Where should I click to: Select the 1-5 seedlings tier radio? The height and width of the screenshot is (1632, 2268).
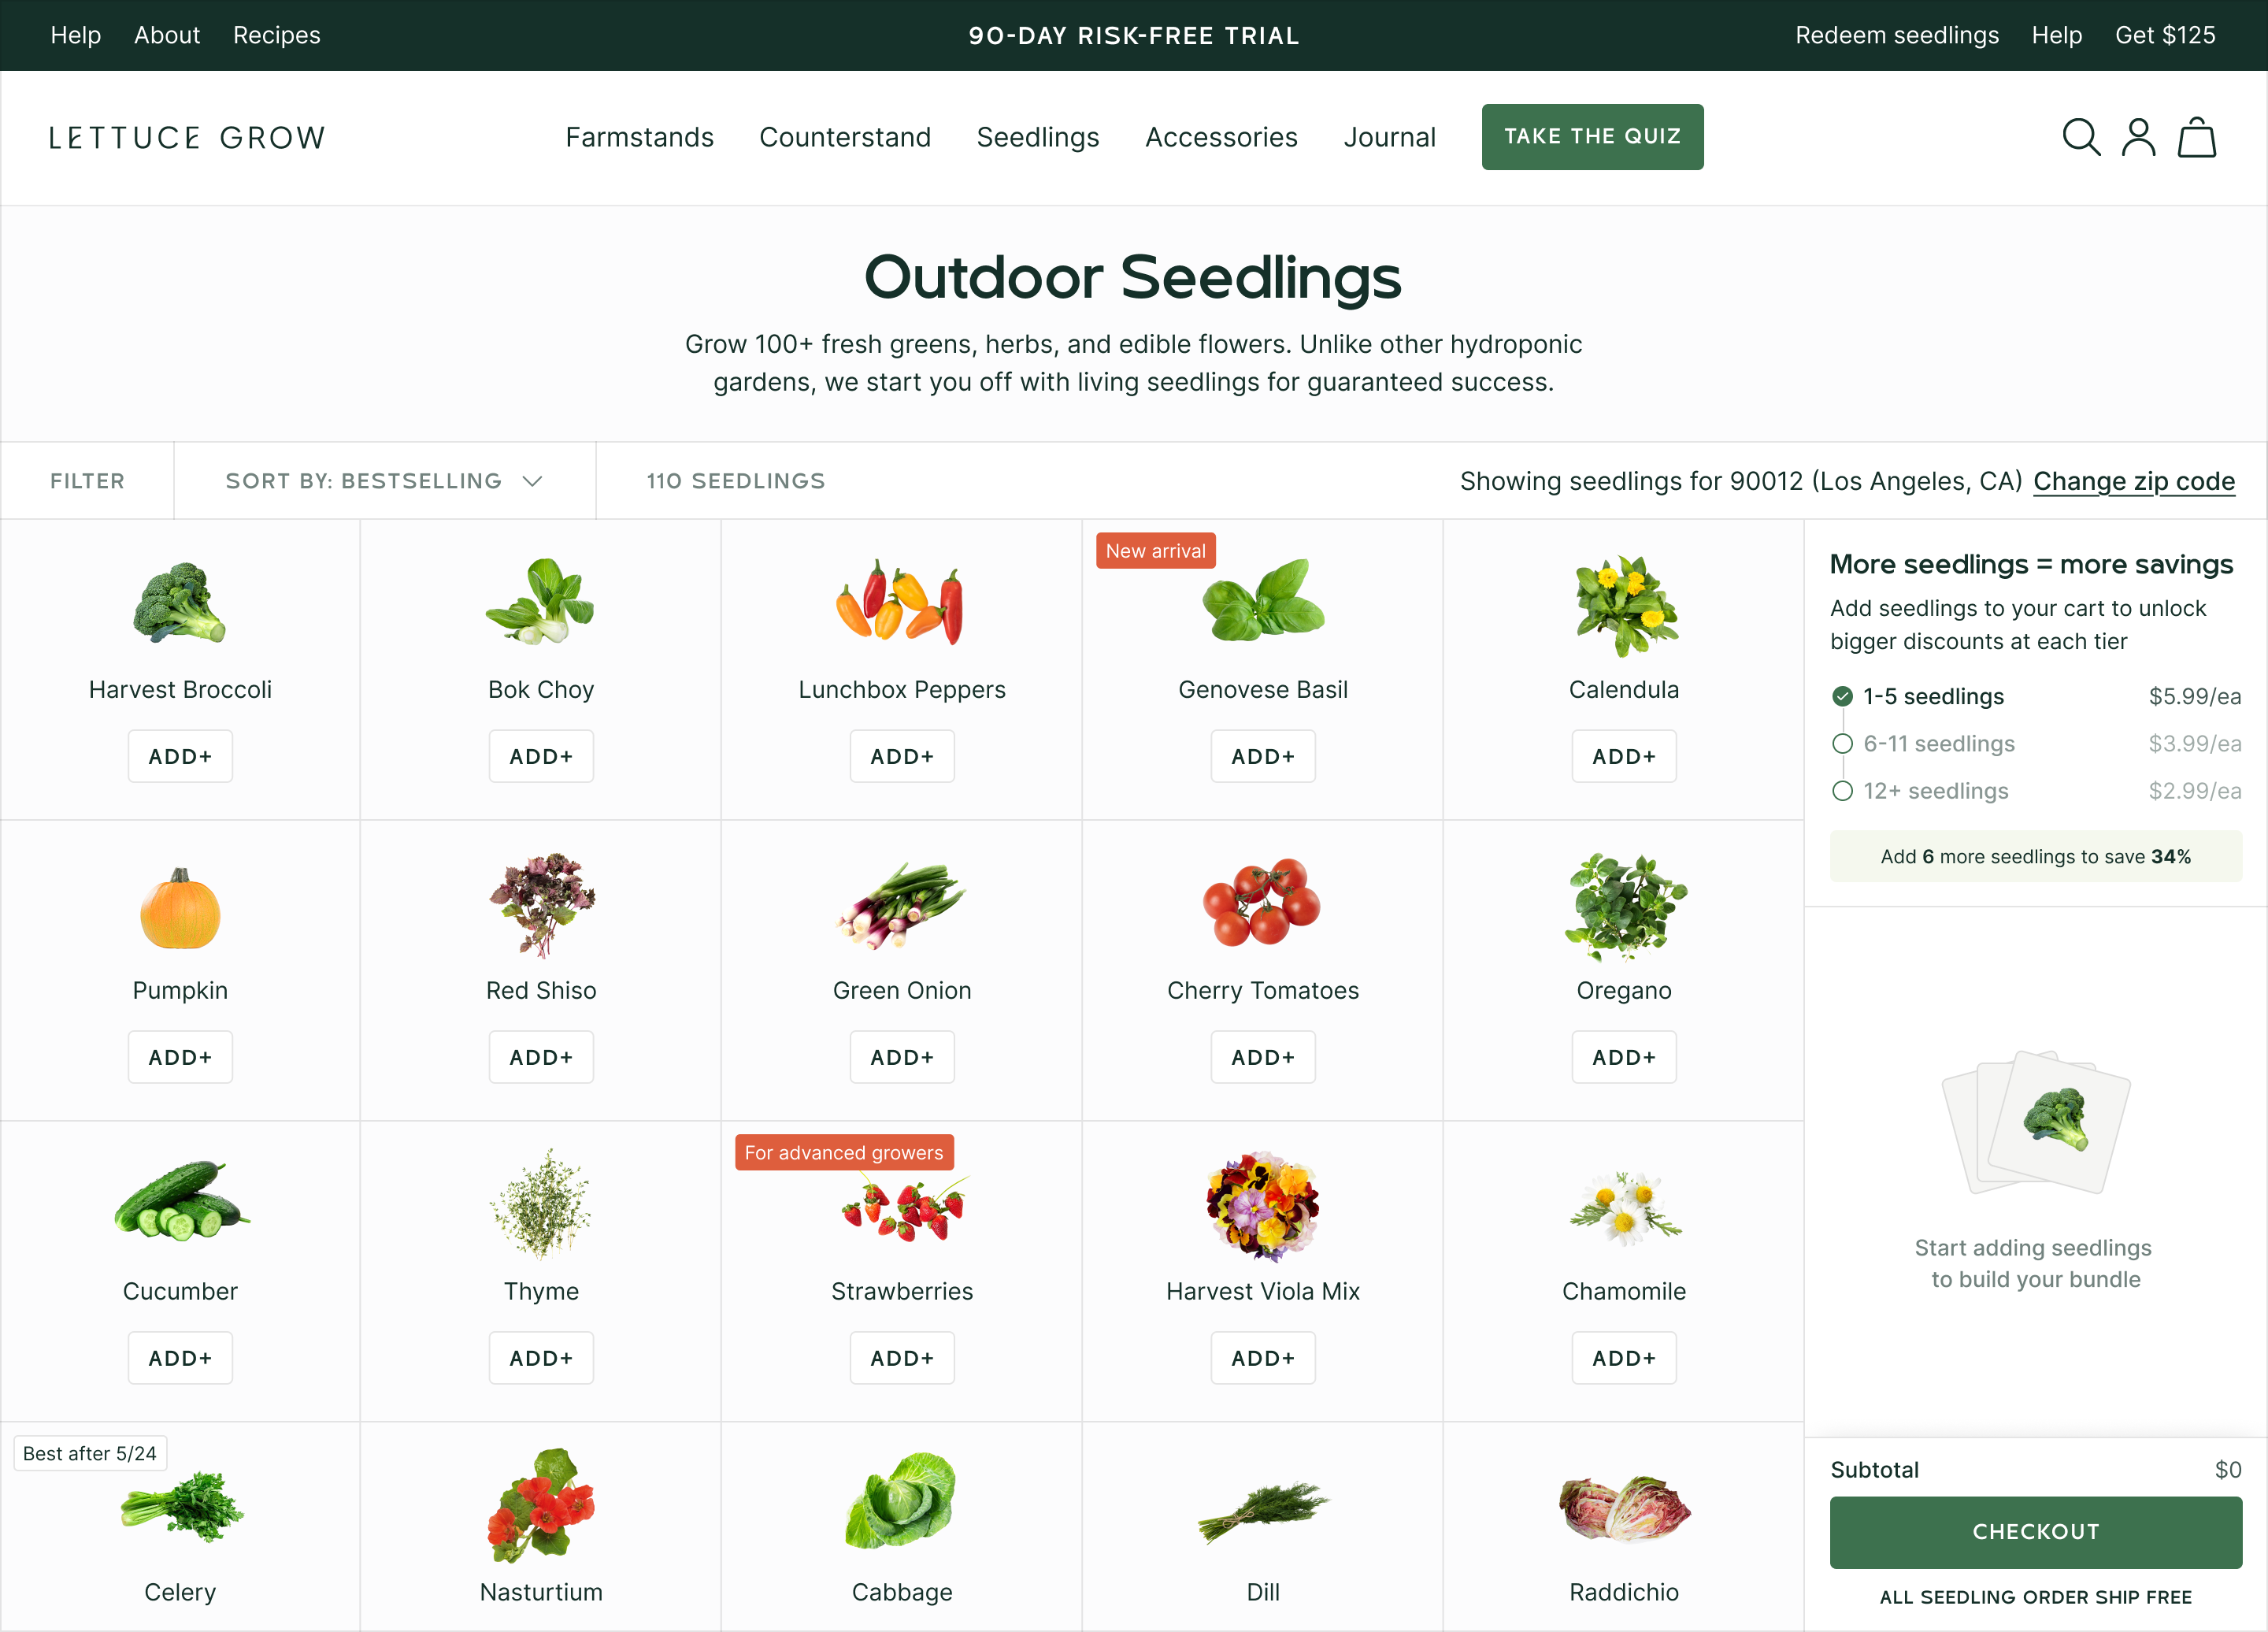tap(1842, 696)
